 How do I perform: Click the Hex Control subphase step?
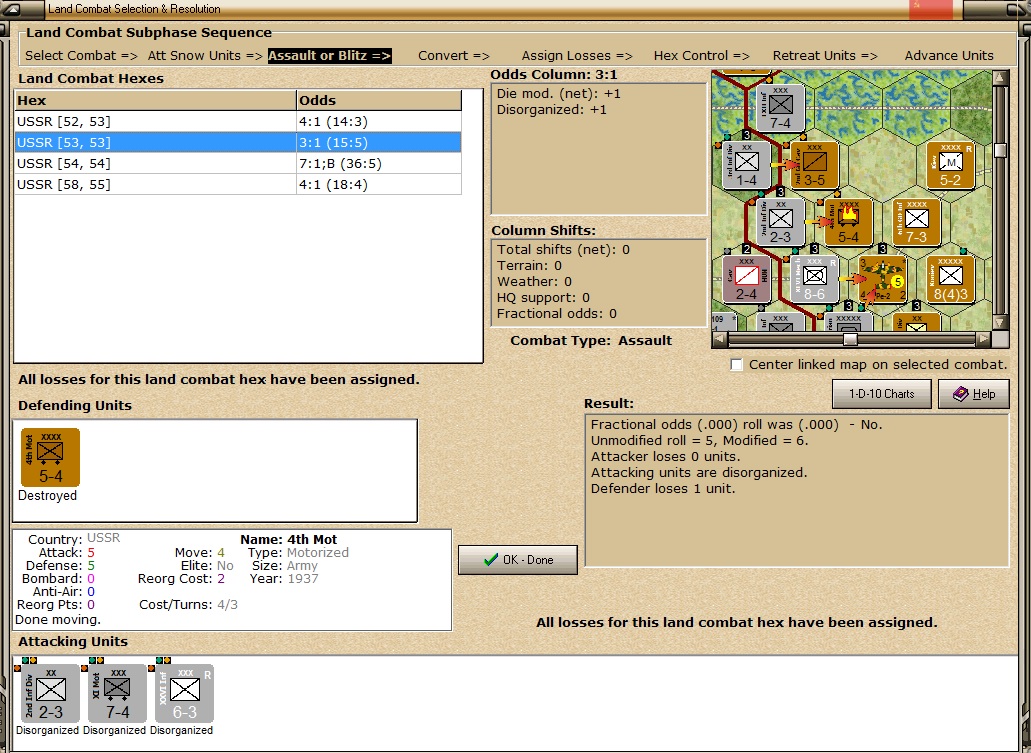[702, 56]
